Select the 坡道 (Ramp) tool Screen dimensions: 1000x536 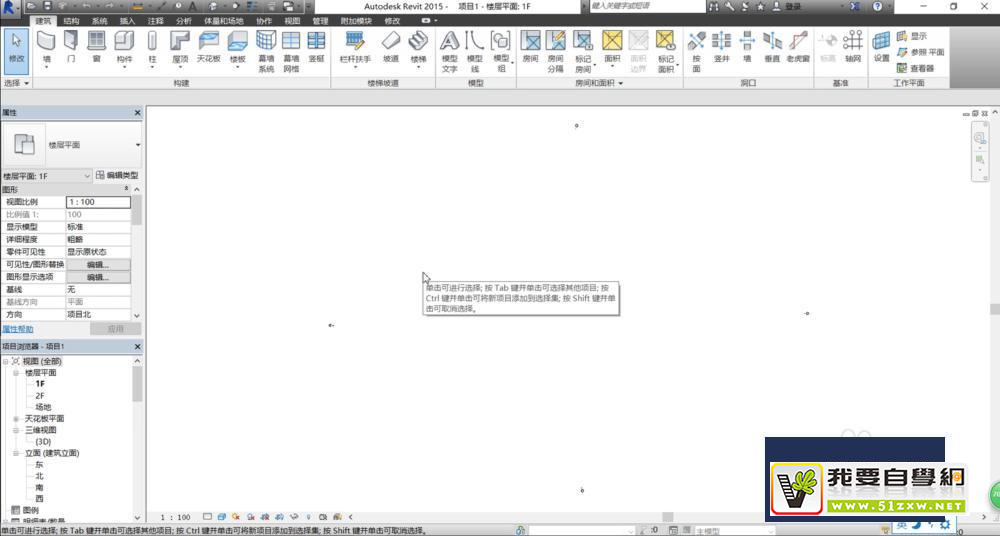pos(390,46)
